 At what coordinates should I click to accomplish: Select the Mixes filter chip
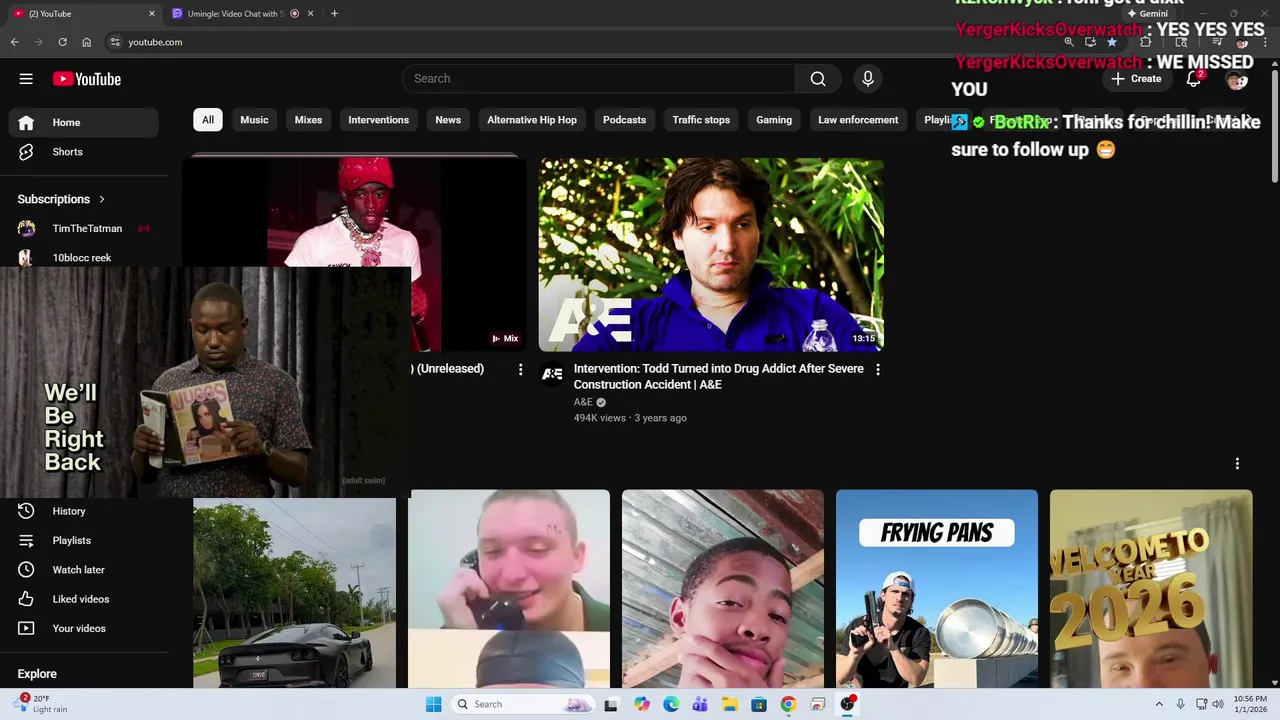308,120
